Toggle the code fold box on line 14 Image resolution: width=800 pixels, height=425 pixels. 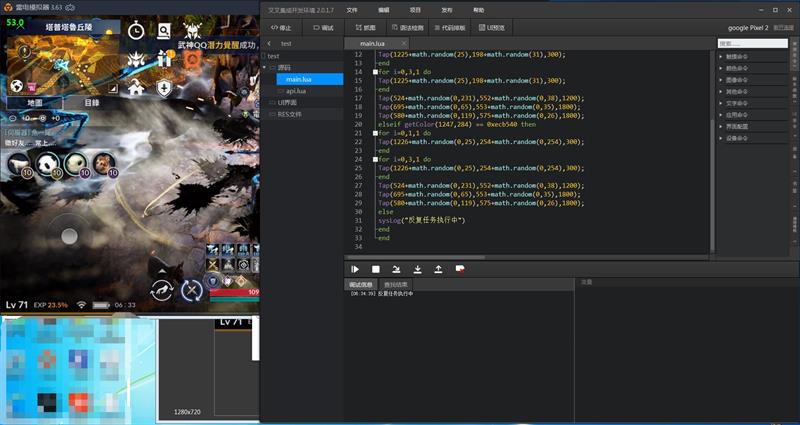376,72
